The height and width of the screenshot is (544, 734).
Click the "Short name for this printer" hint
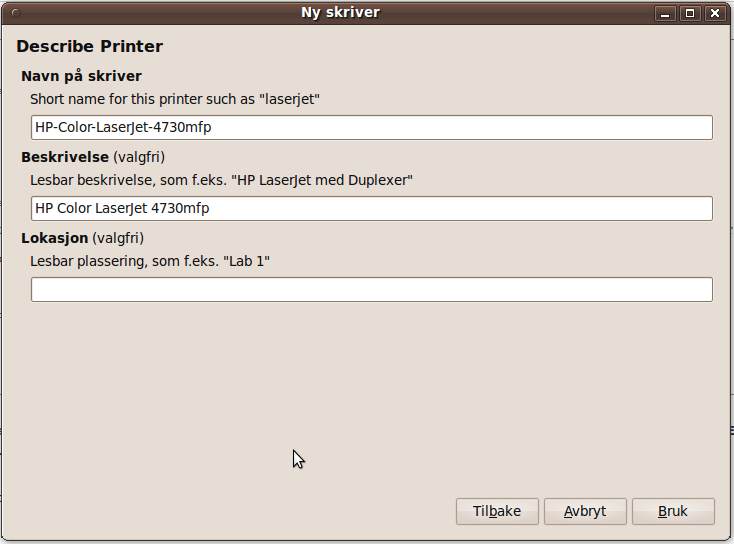175,99
